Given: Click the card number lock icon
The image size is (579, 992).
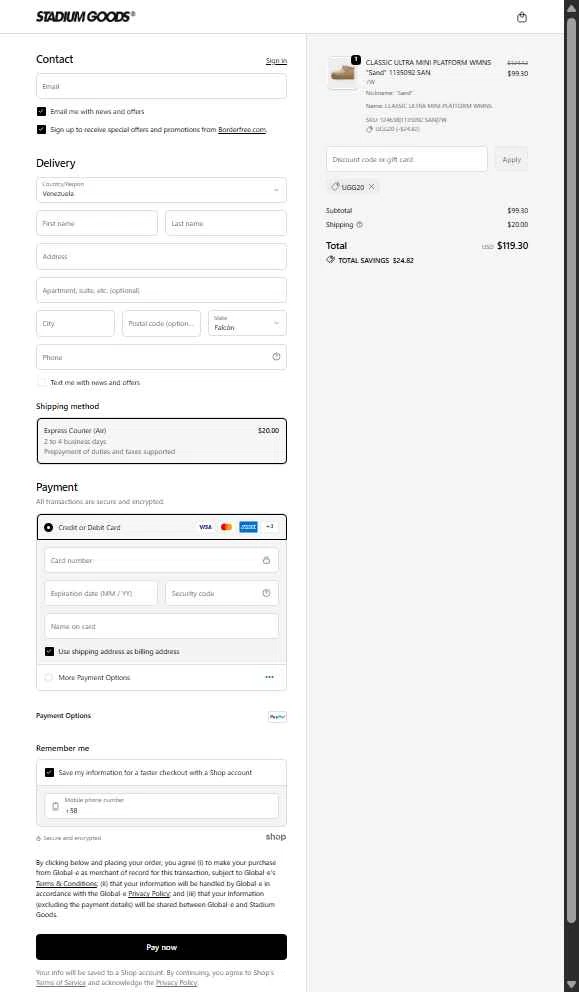Looking at the screenshot, I should point(266,561).
